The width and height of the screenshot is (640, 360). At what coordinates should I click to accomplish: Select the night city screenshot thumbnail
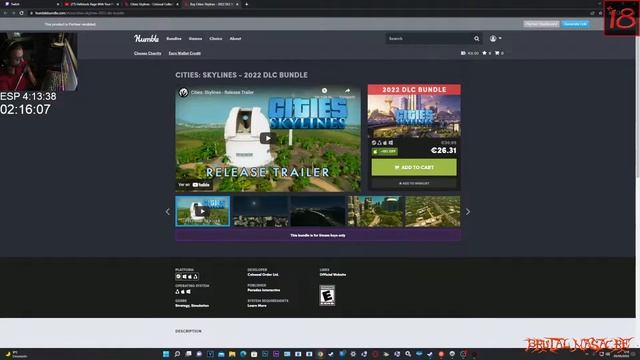[260, 211]
